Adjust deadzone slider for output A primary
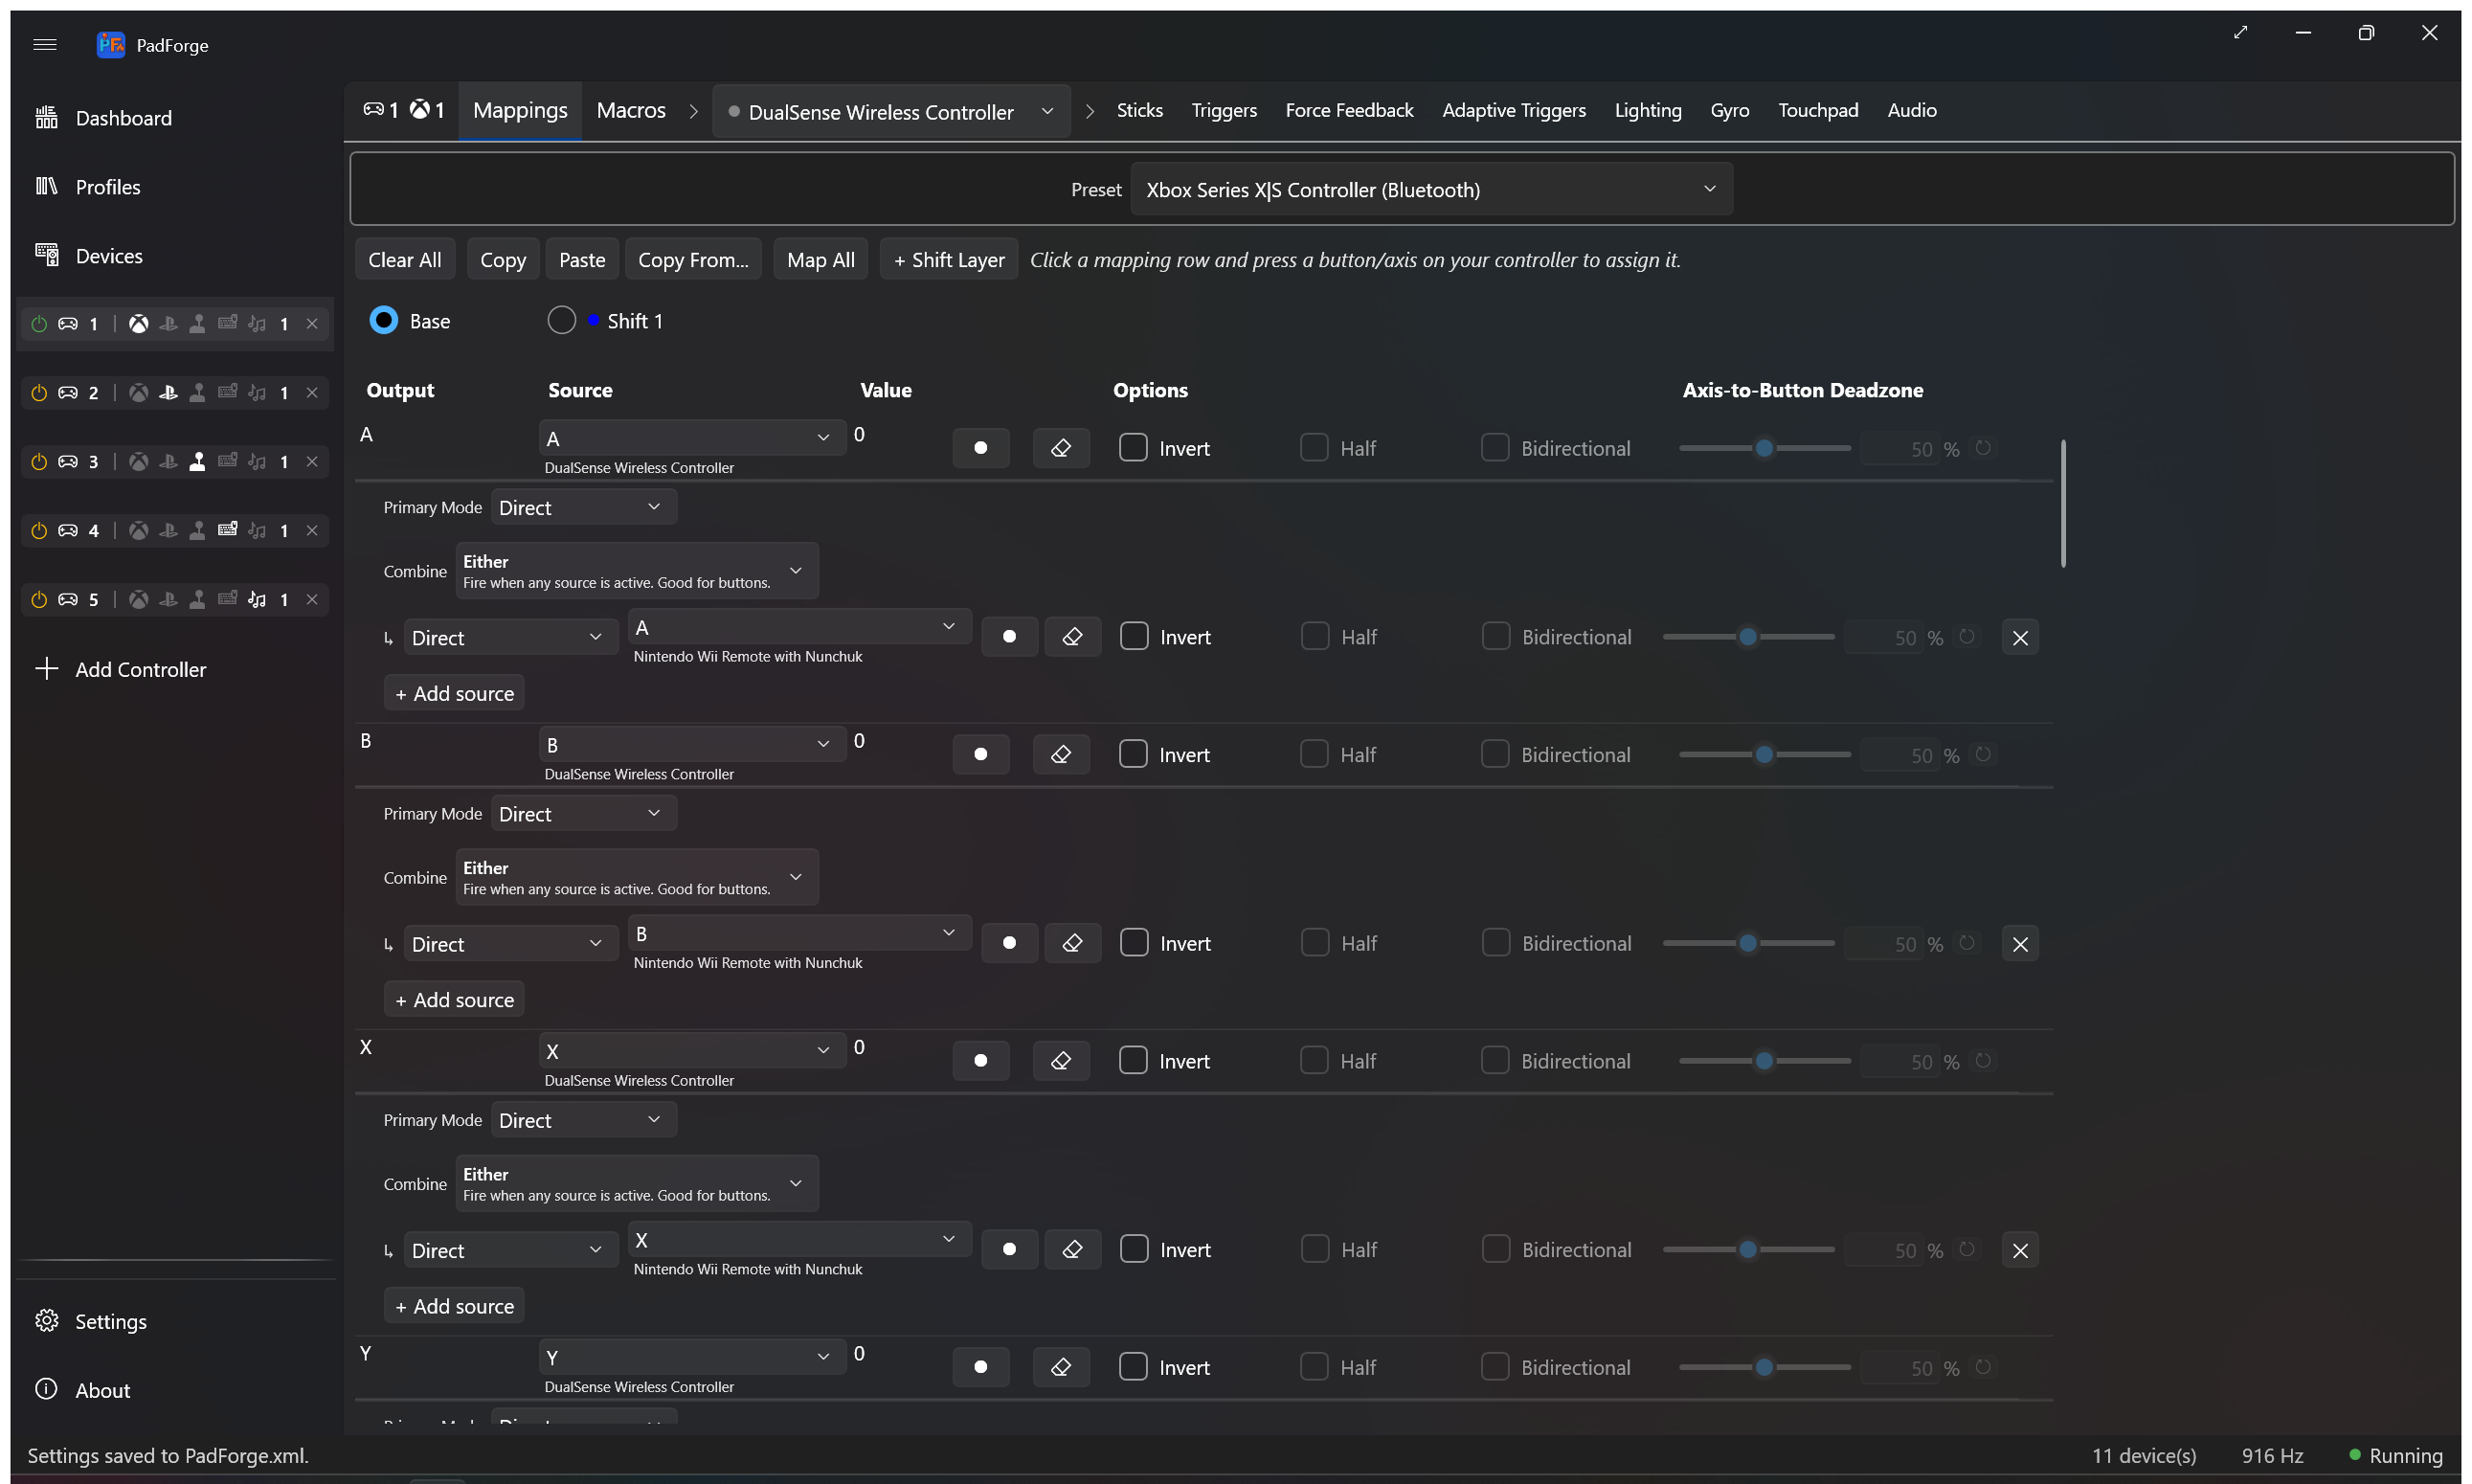The height and width of the screenshot is (1484, 2472). [x=1764, y=448]
